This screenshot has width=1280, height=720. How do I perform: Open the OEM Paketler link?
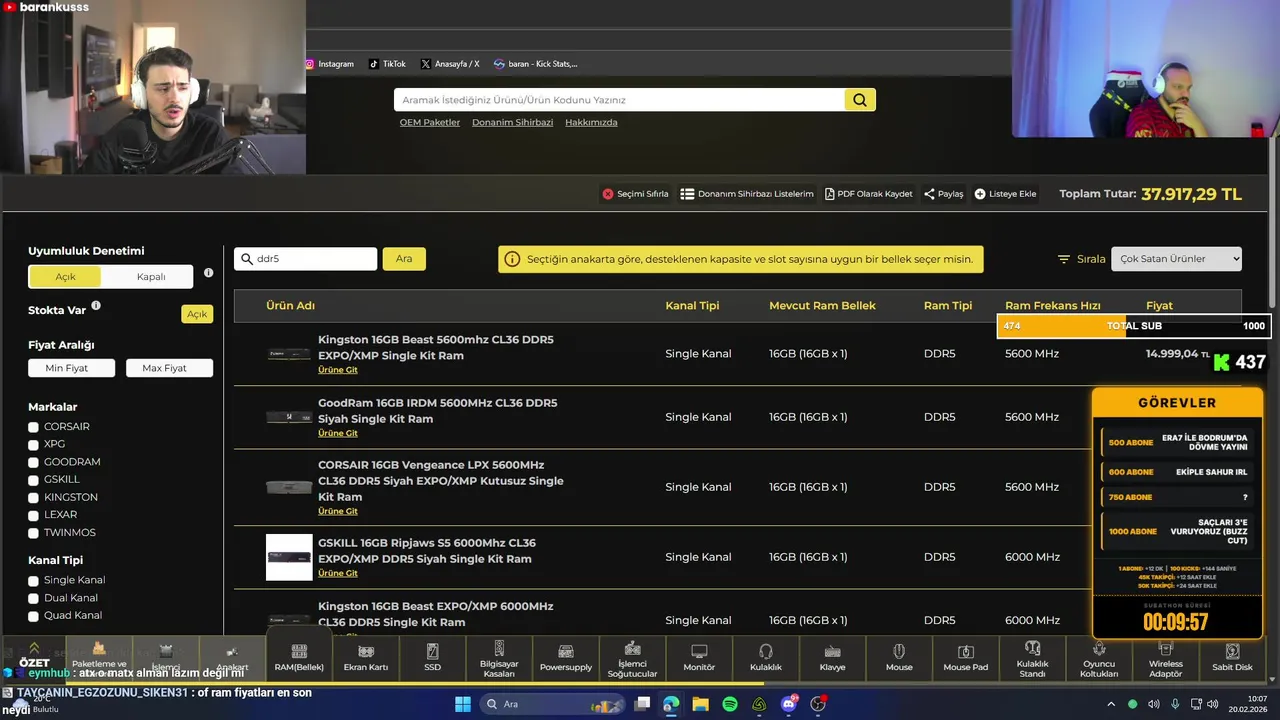click(x=430, y=122)
